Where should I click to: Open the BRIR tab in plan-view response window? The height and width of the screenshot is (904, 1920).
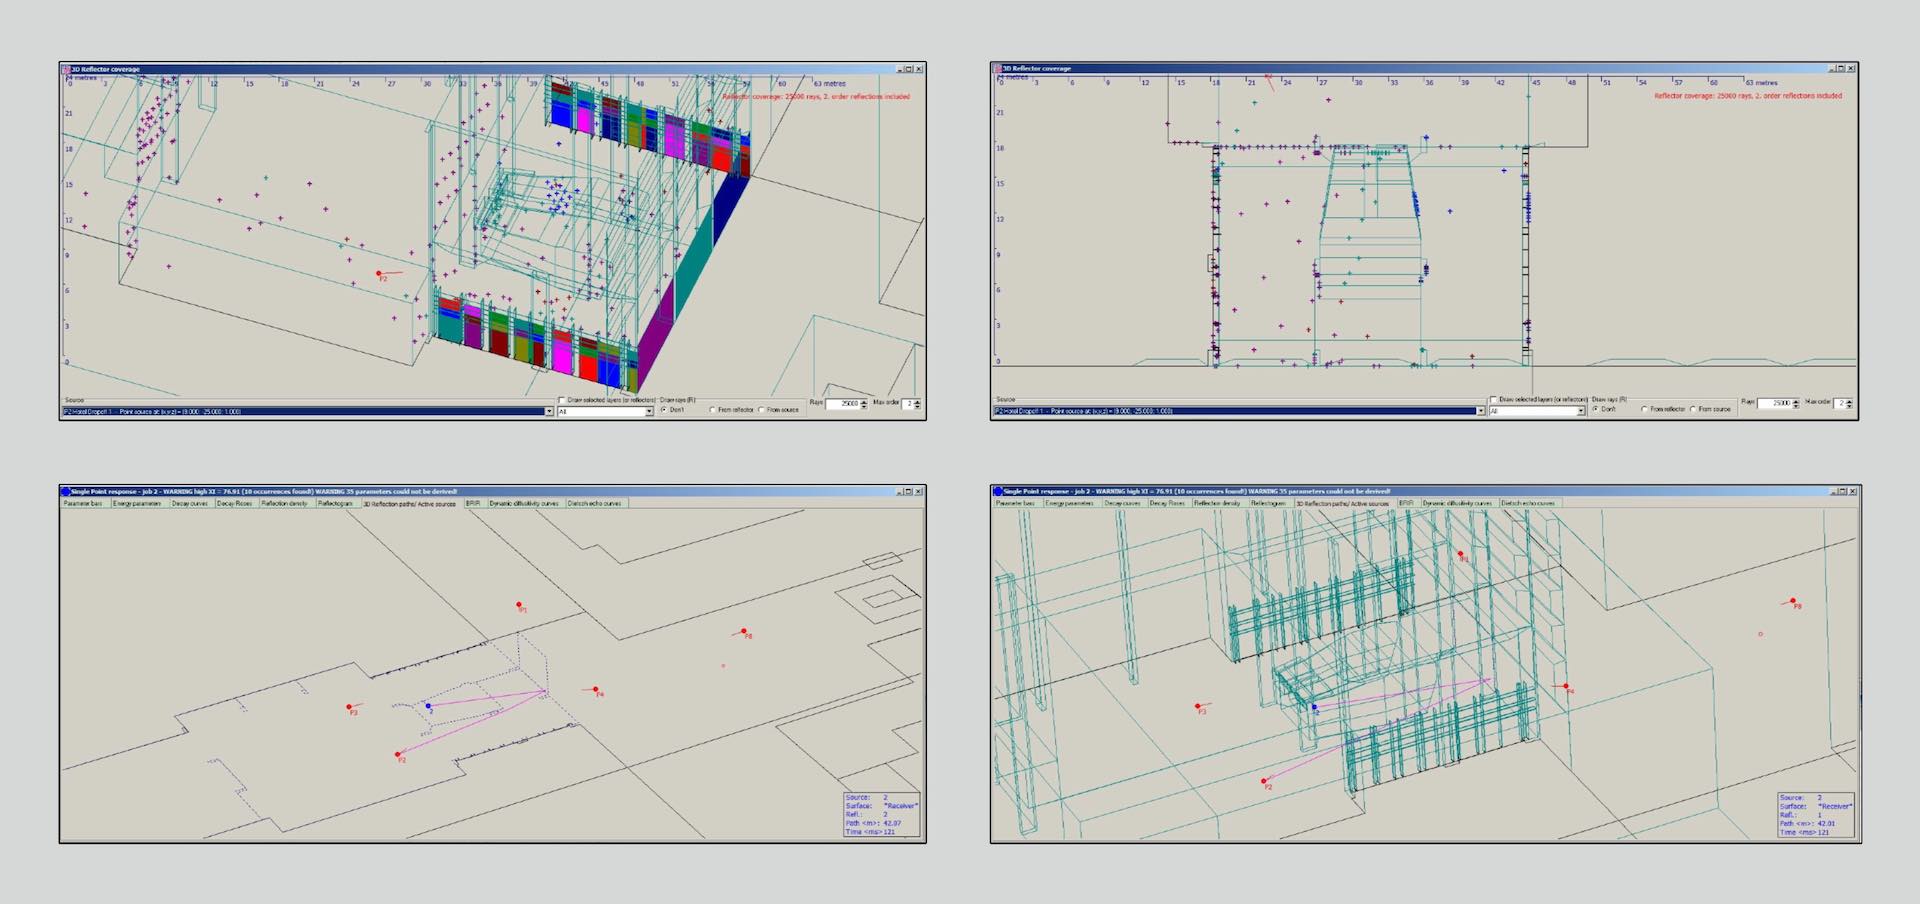tap(473, 503)
